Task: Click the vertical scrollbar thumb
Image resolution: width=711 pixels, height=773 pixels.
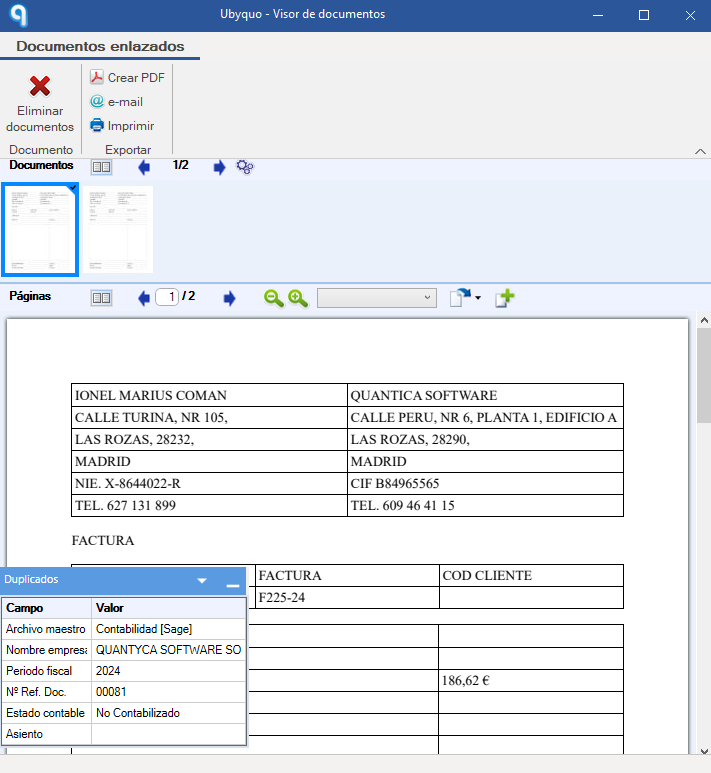Action: (x=704, y=376)
